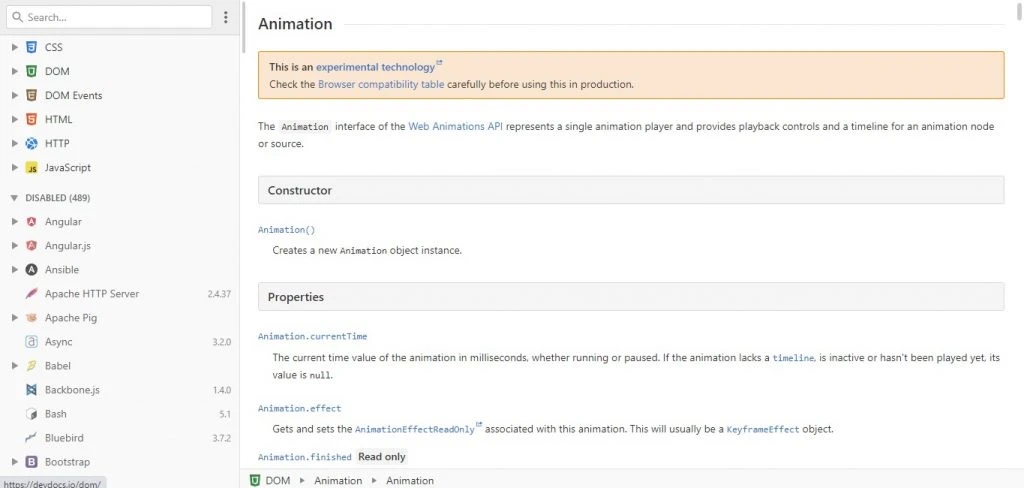Open the three-dot menu beside search

pyautogui.click(x=226, y=17)
